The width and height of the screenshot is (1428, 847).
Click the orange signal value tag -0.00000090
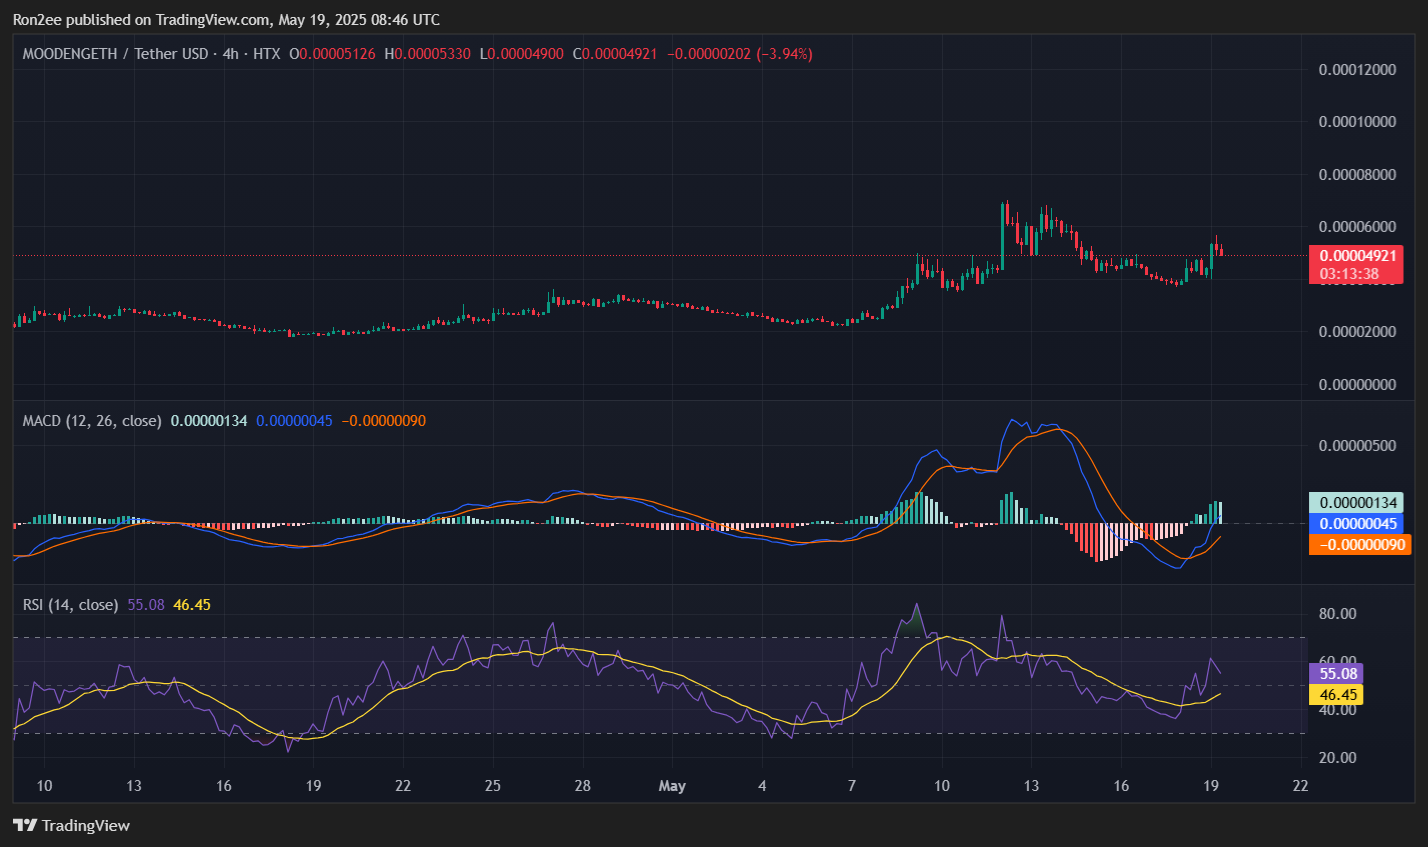point(1356,544)
